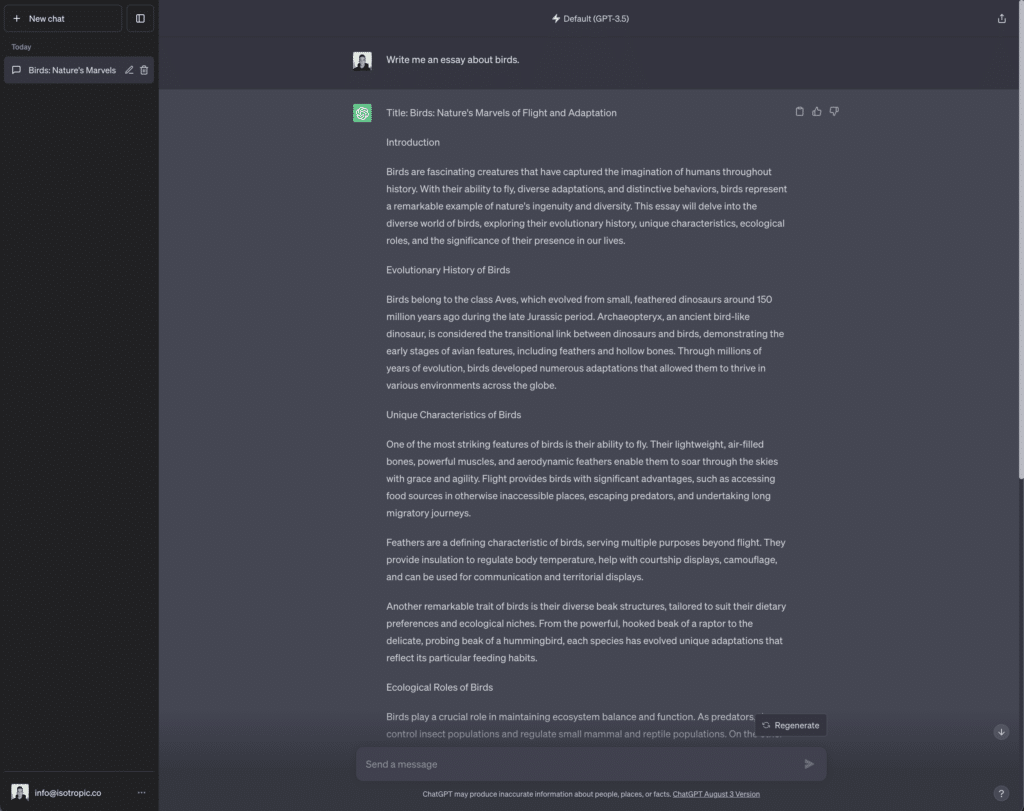Send the message with the arrow icon
This screenshot has width=1024, height=811.
point(809,764)
